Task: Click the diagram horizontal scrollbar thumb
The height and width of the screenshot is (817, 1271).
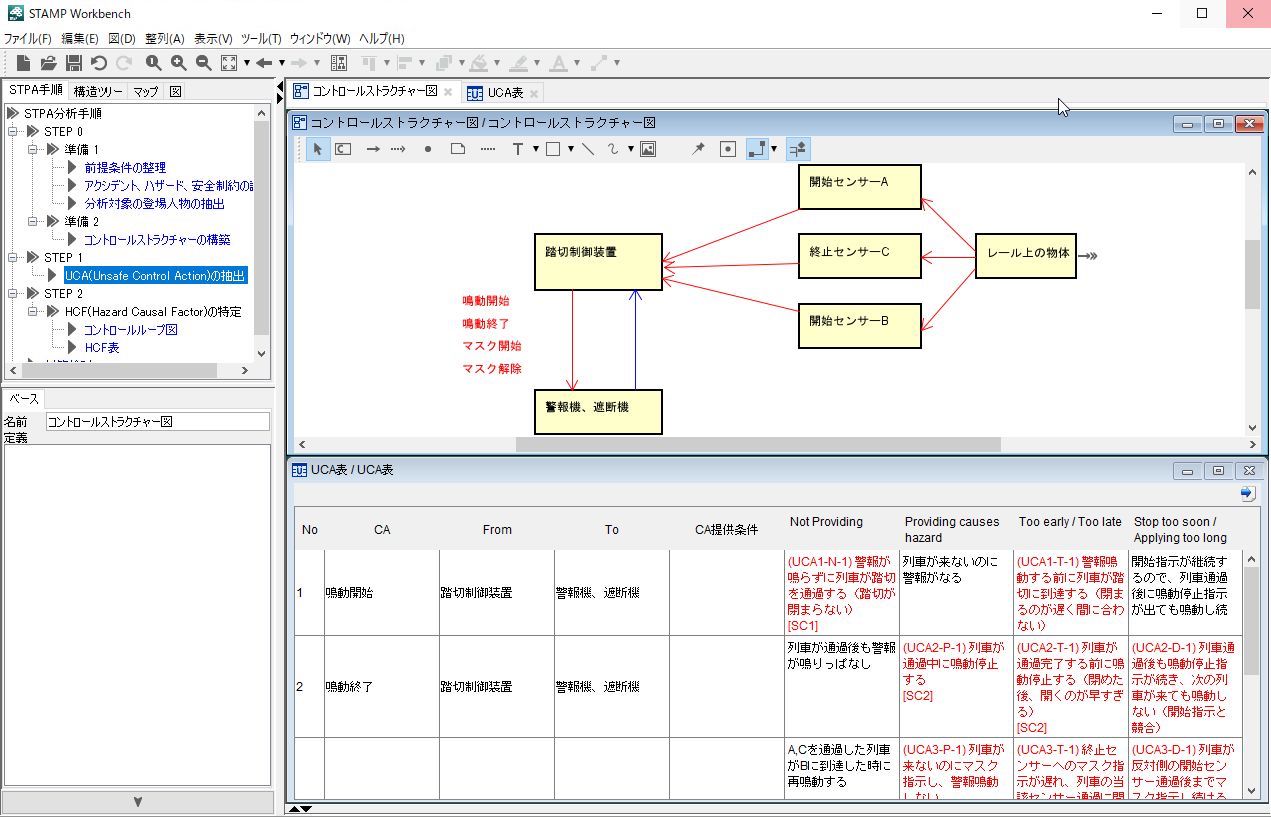Action: pos(758,444)
